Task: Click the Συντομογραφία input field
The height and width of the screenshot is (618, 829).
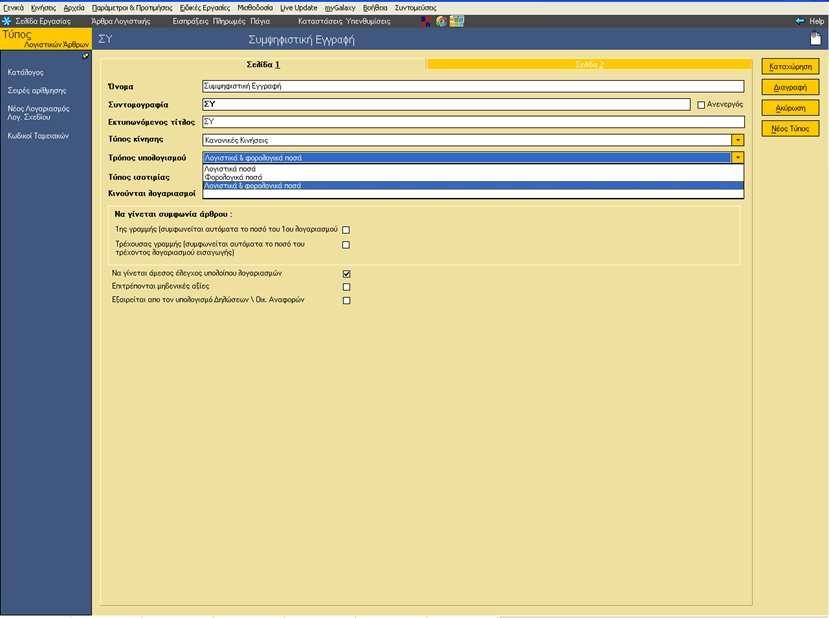Action: pos(446,105)
